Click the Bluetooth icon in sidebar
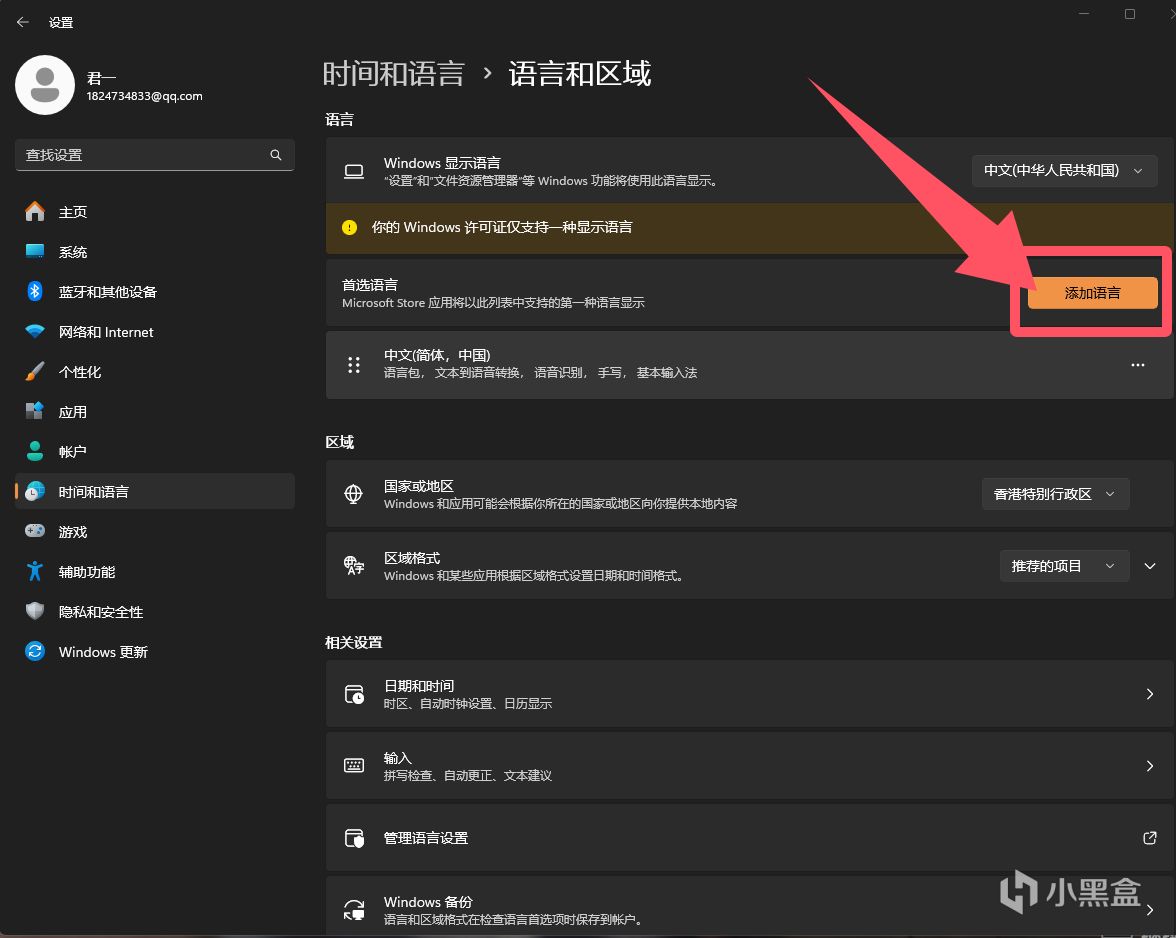 [x=34, y=291]
